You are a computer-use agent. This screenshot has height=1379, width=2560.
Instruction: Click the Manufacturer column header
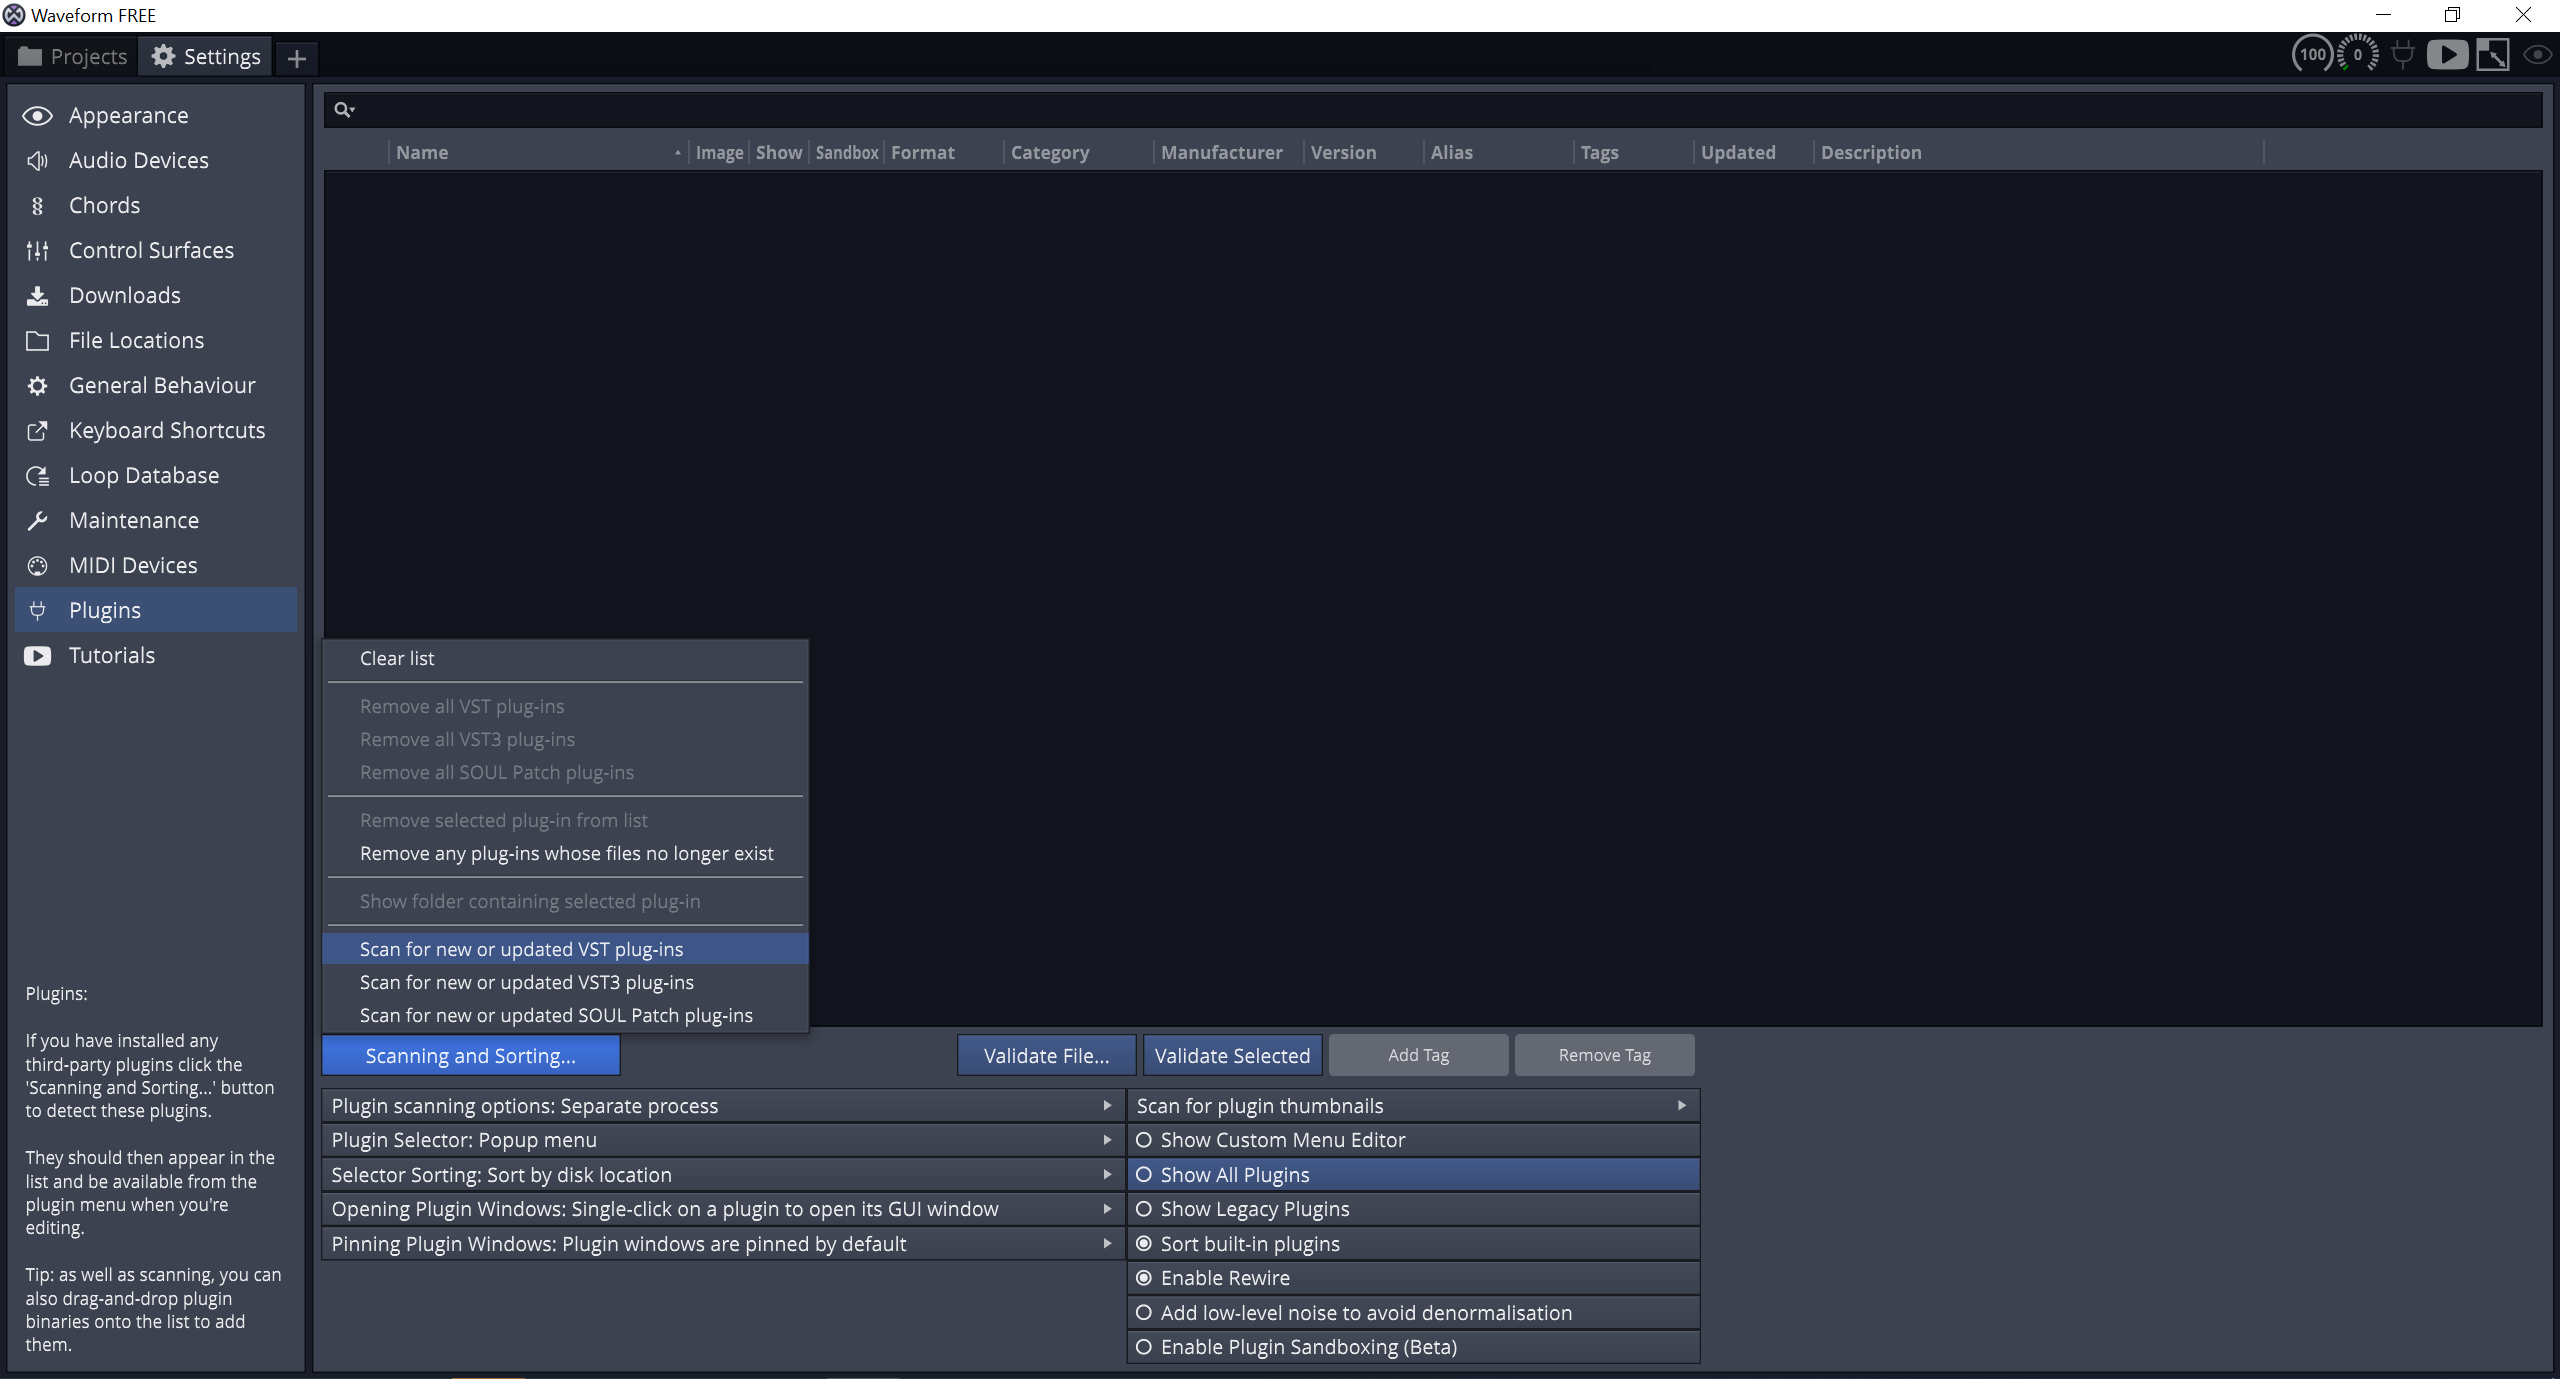(1227, 153)
